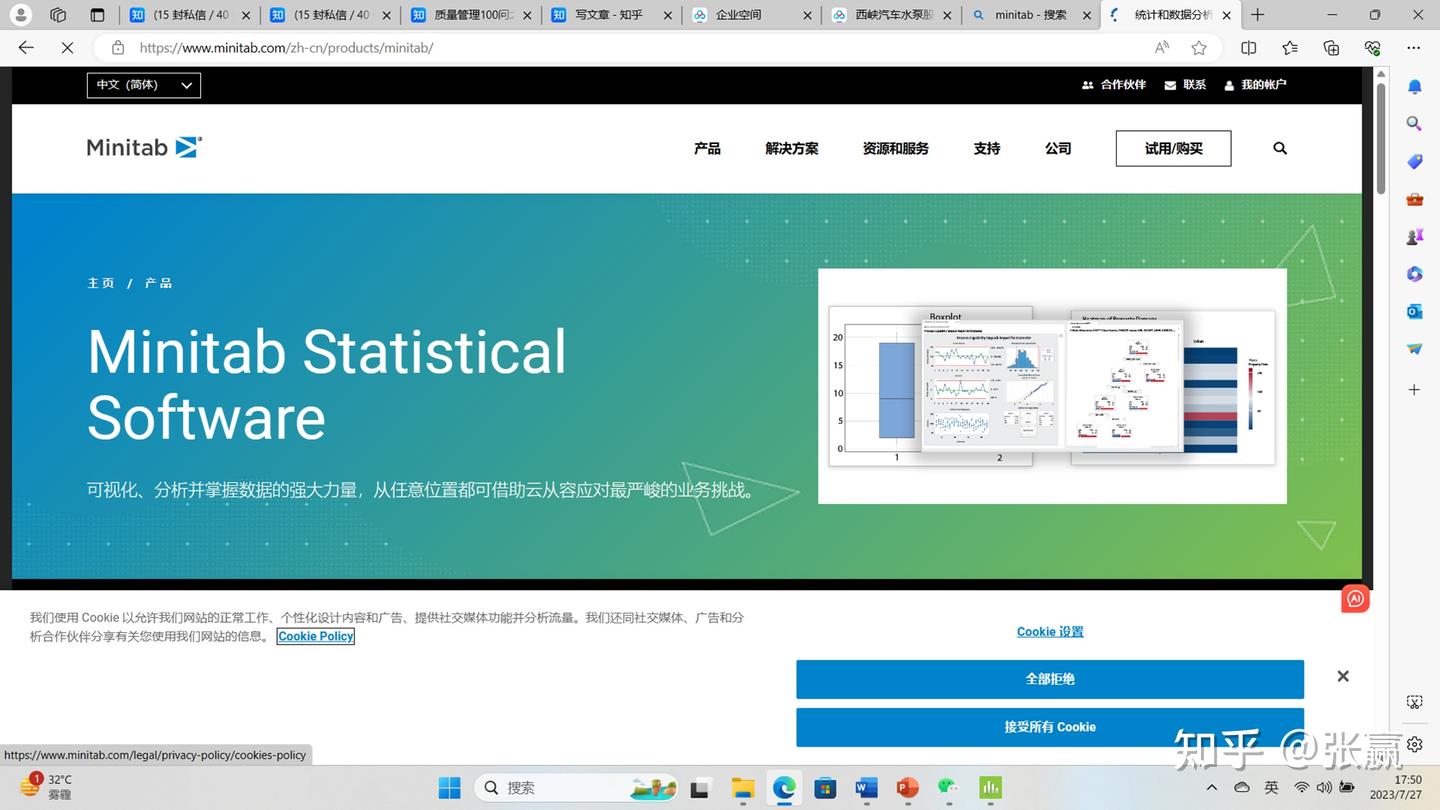Open WeChat from the taskbar

[947, 788]
